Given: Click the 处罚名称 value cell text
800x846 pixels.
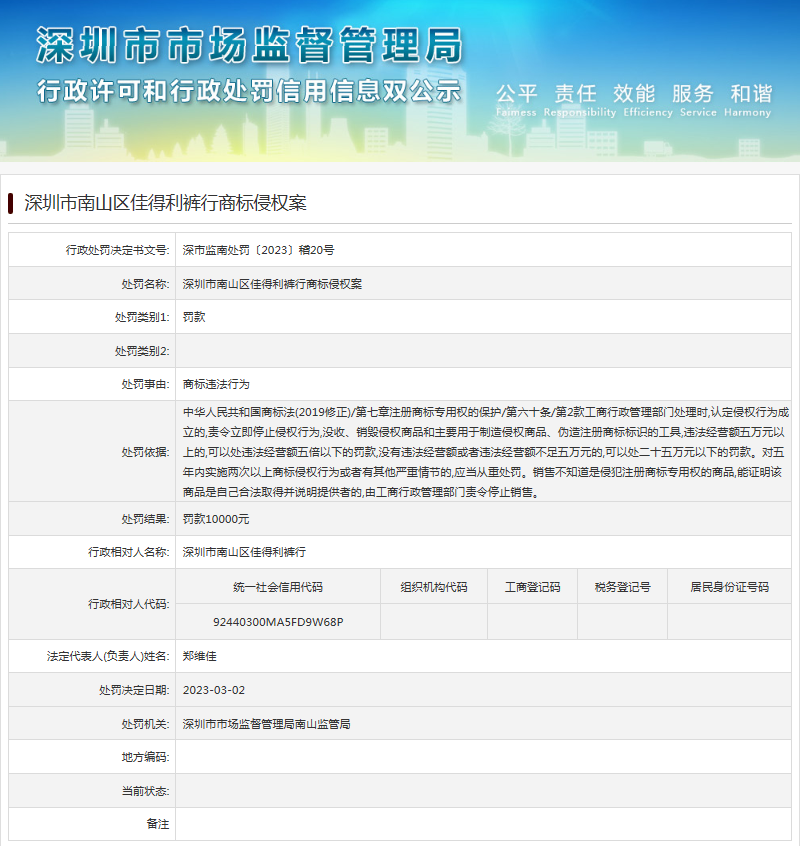Looking at the screenshot, I should coord(272,284).
